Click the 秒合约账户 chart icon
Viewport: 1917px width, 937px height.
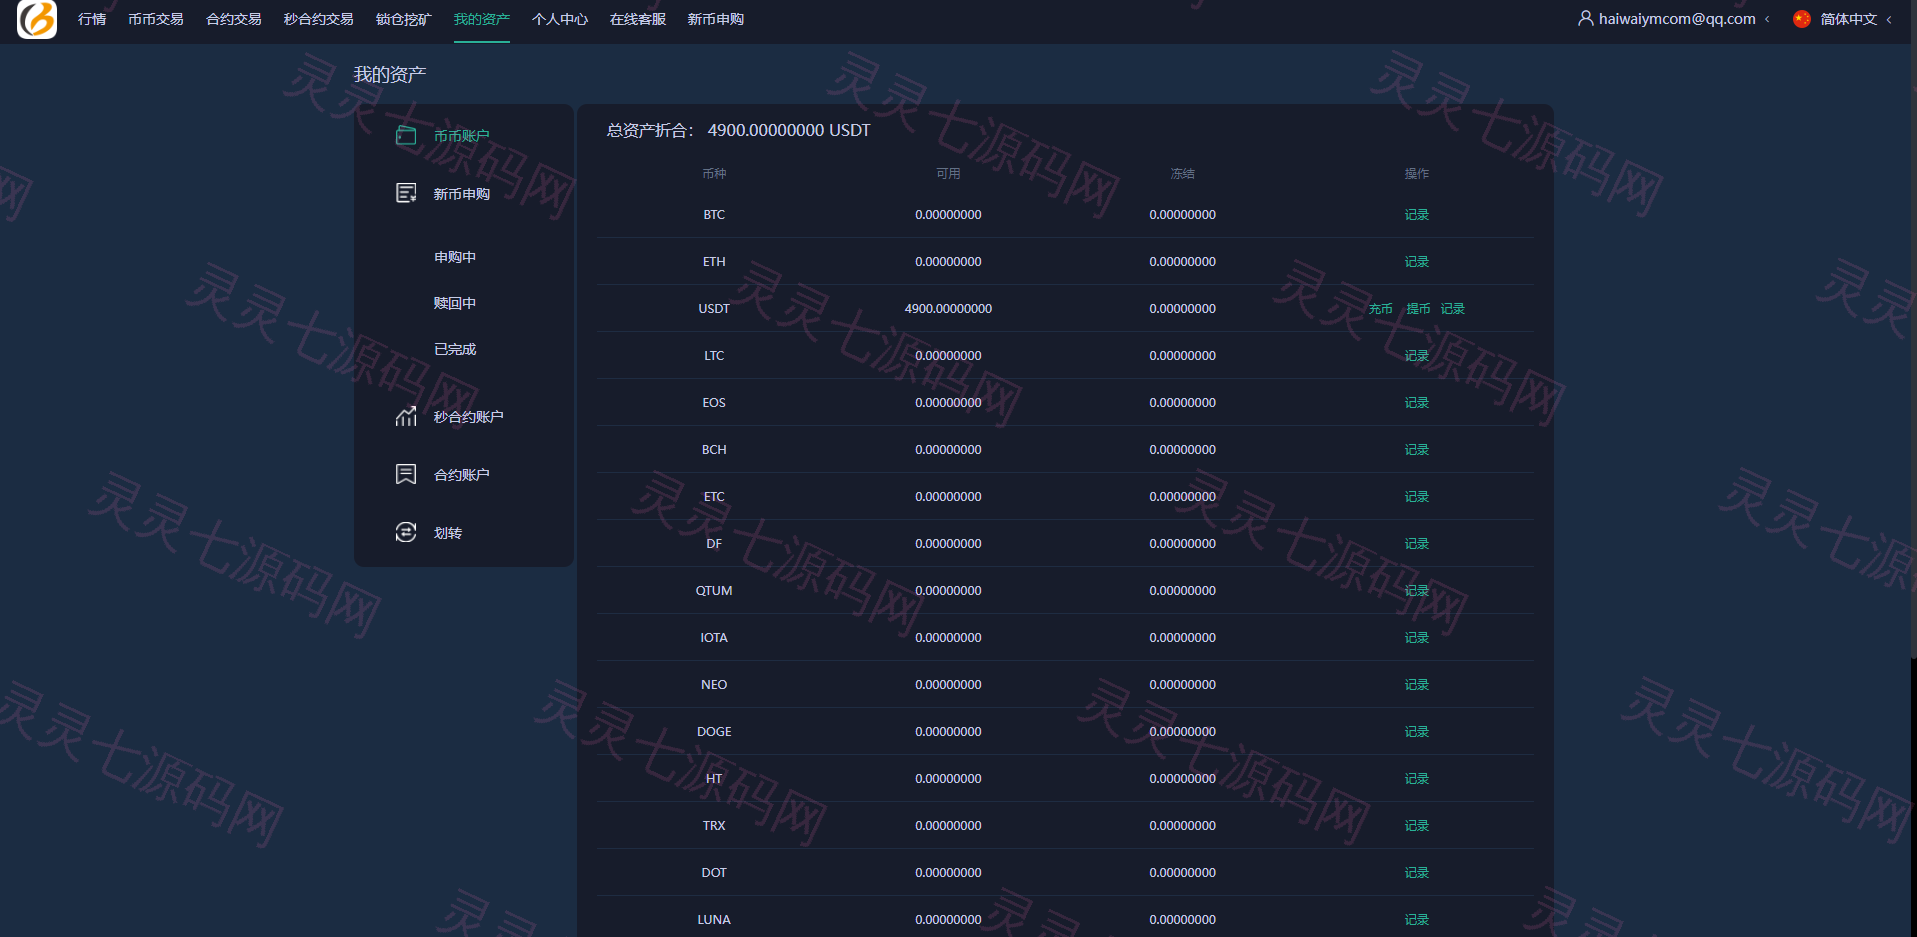[406, 416]
